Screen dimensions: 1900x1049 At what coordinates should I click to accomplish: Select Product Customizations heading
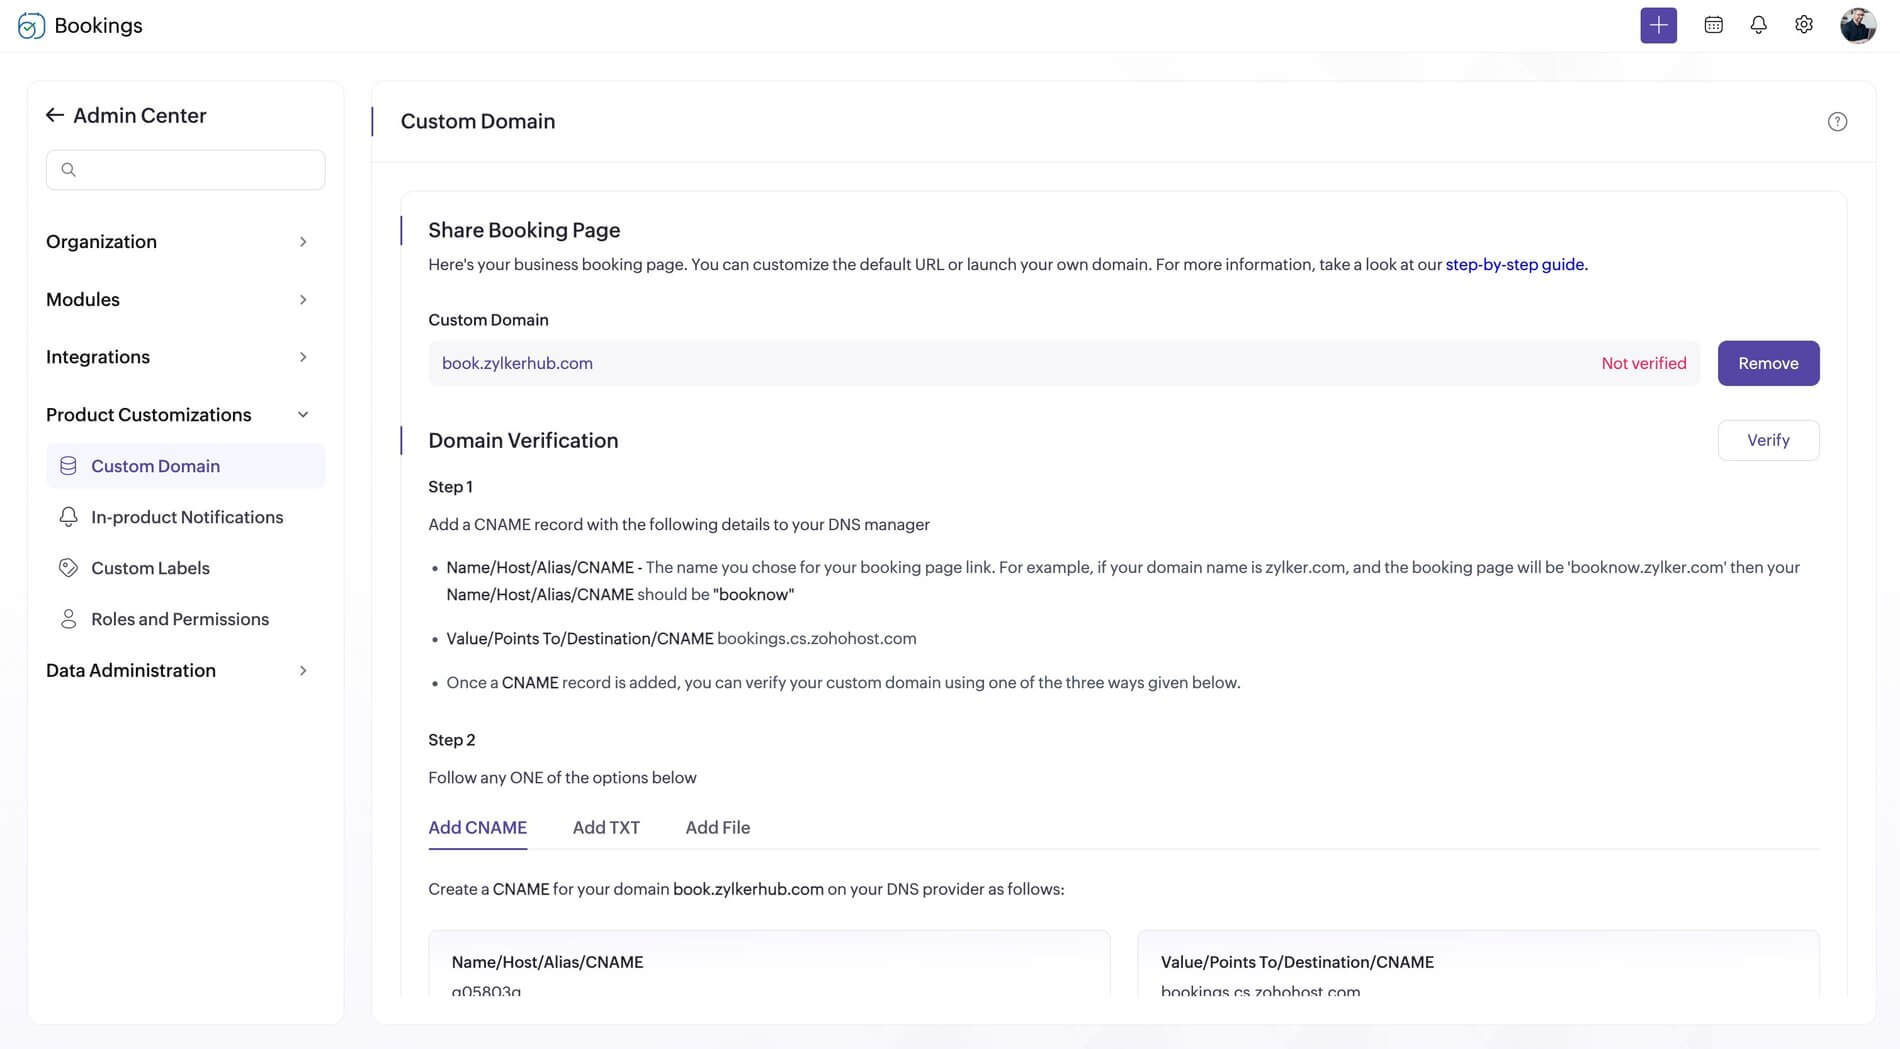coord(149,415)
